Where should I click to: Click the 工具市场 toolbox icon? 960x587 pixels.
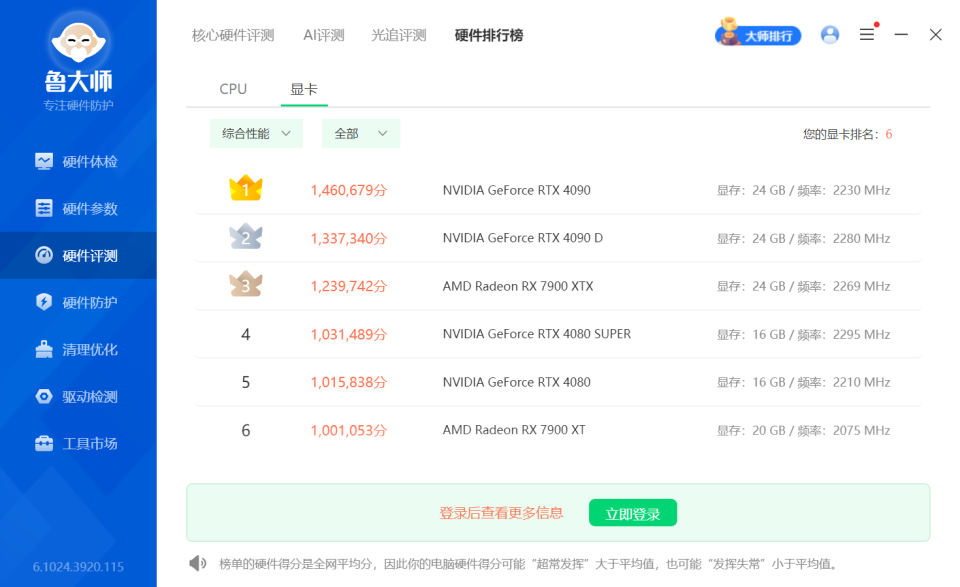[44, 443]
